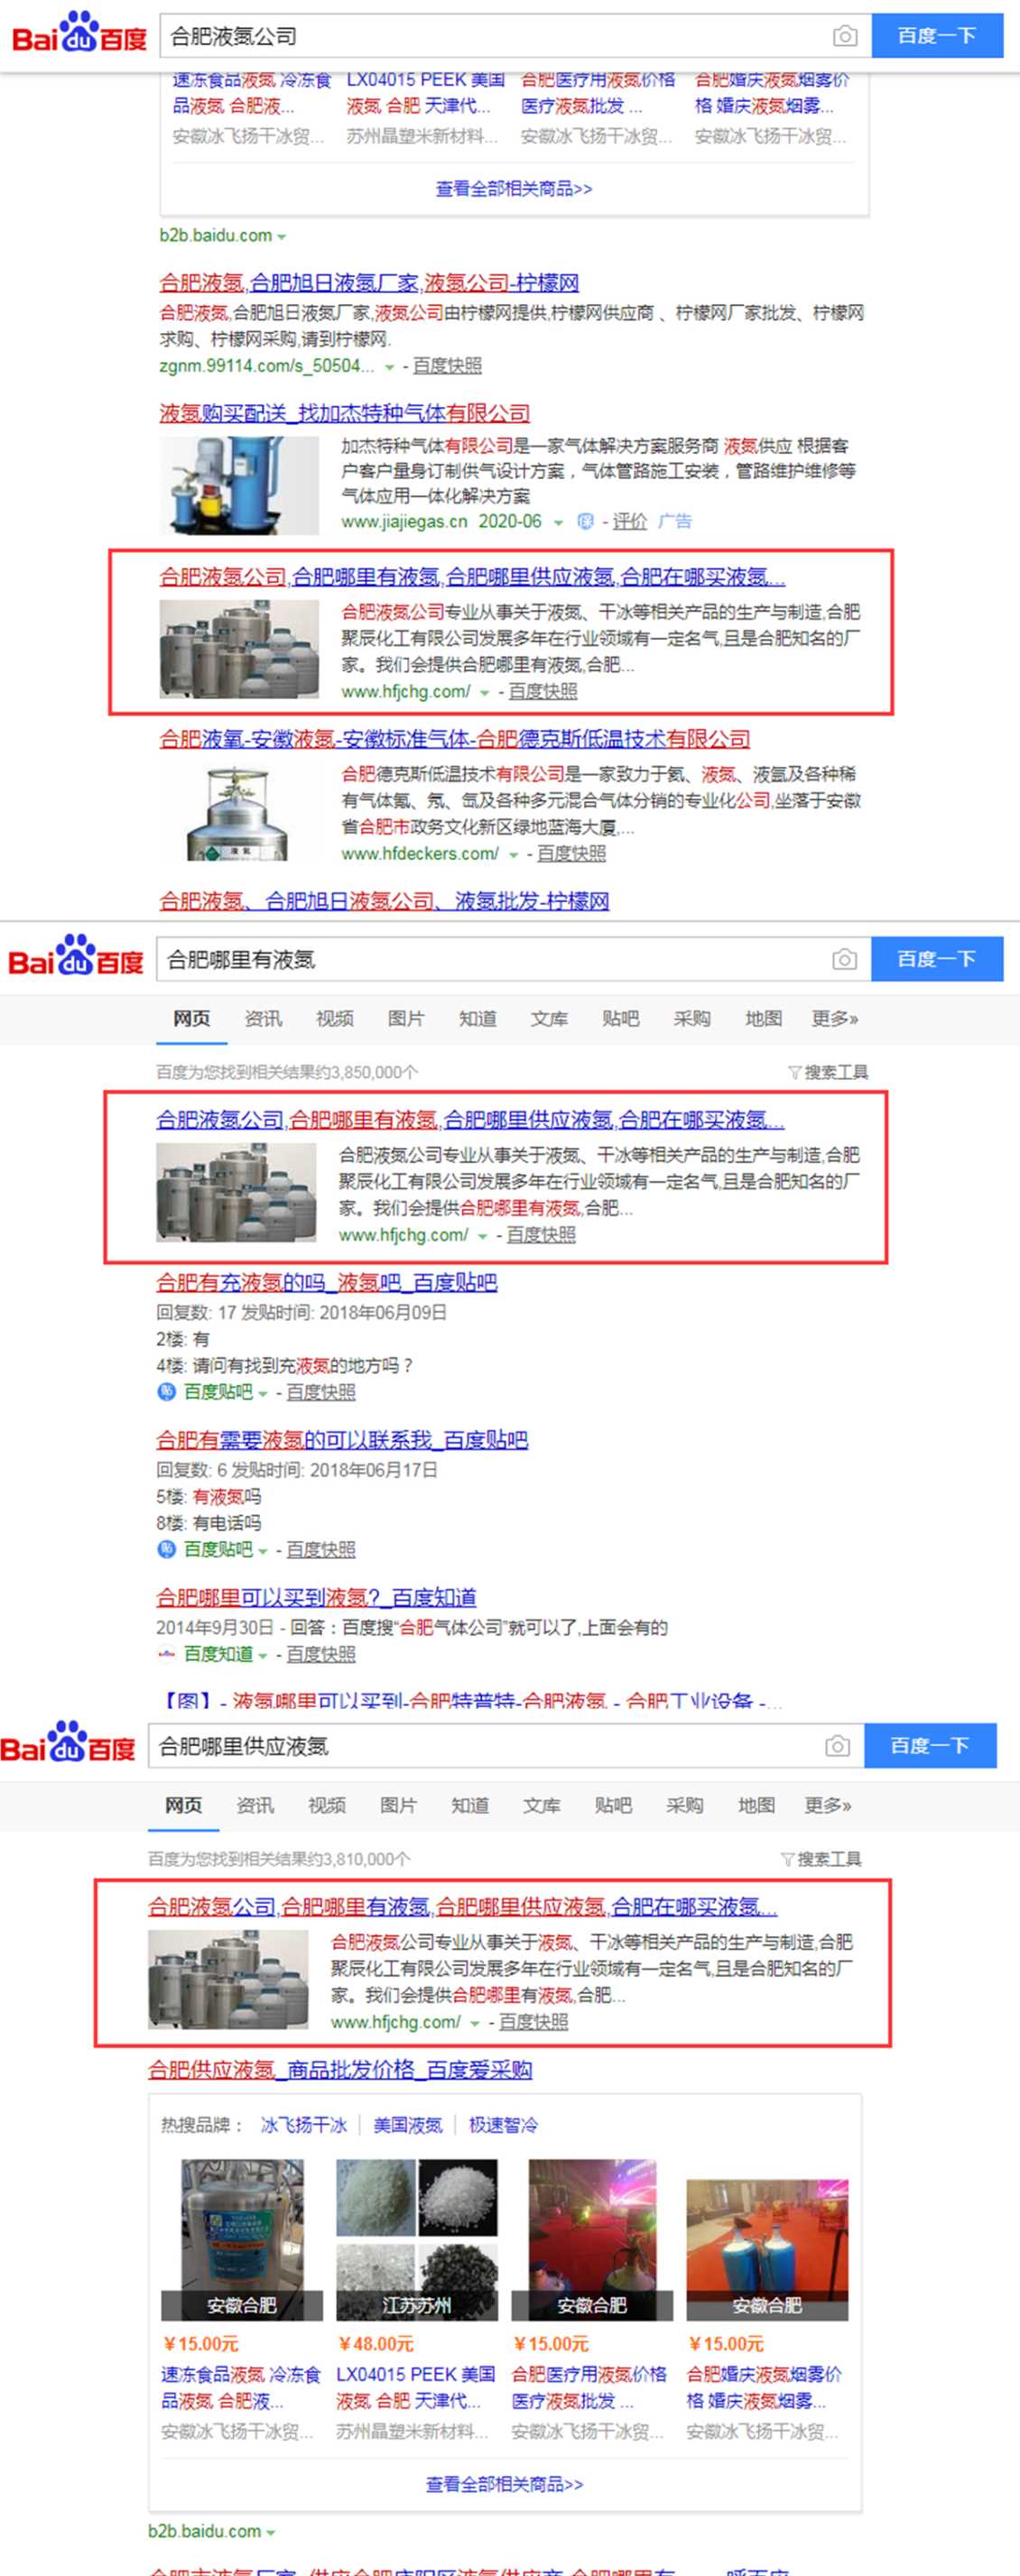Click hfjchg.com result thumbnail in 合肥哪里有液氮 results

236,1193
